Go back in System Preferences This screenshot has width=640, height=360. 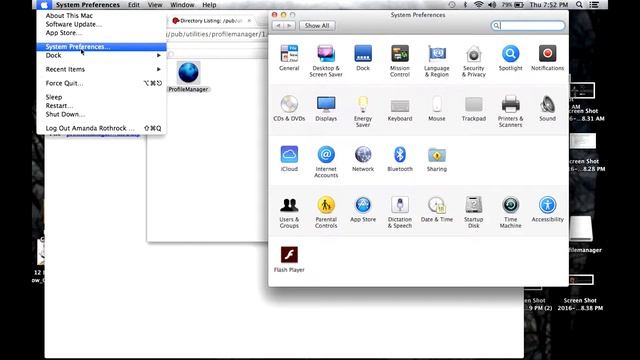278,25
